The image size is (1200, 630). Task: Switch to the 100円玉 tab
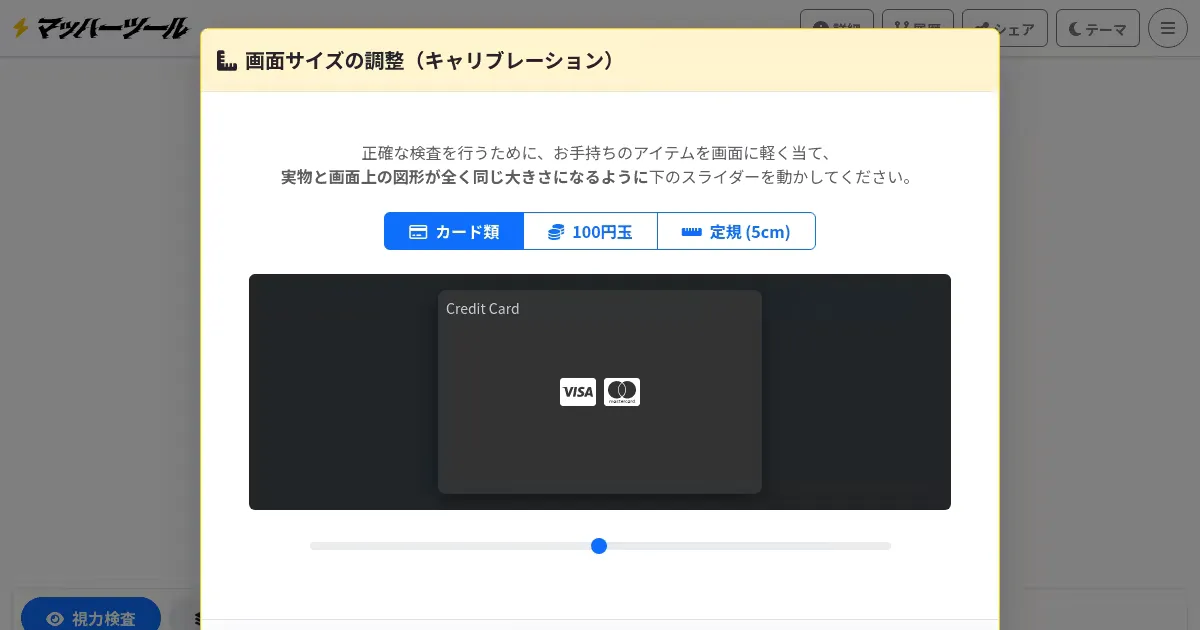coord(590,232)
